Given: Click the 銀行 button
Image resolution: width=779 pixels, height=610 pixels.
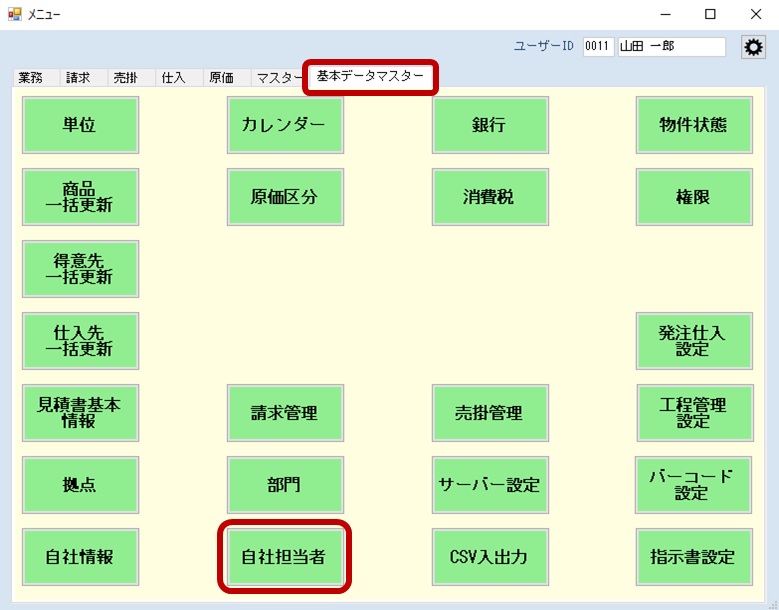Looking at the screenshot, I should click(x=489, y=125).
